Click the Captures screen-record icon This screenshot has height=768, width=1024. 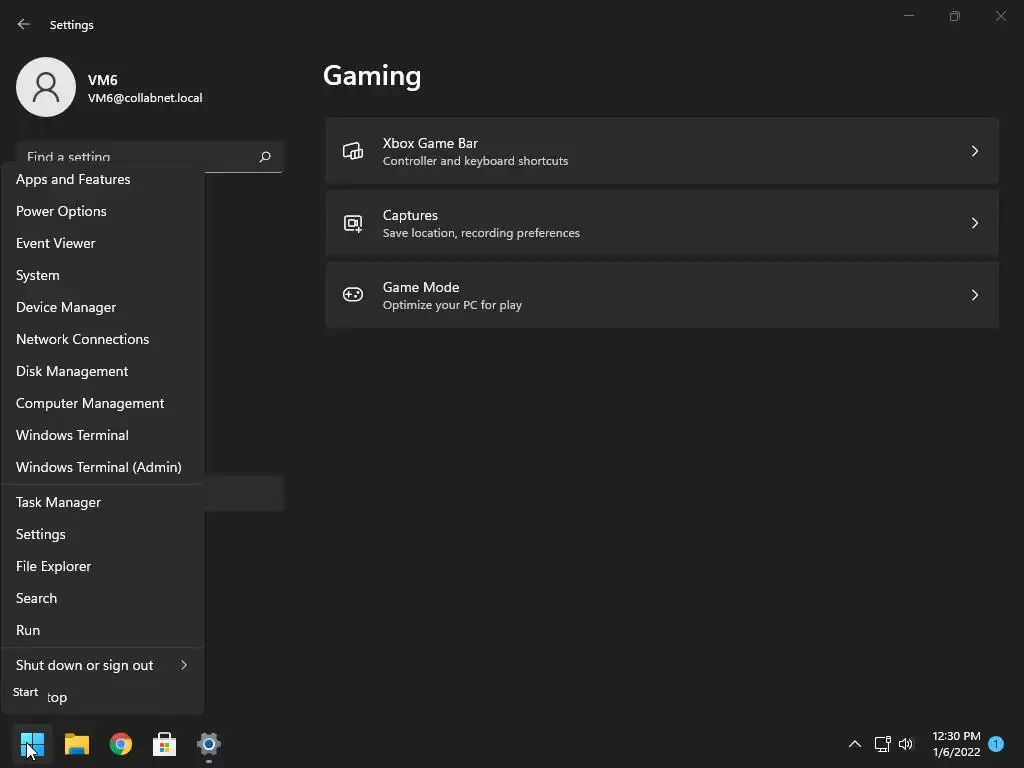pyautogui.click(x=353, y=223)
